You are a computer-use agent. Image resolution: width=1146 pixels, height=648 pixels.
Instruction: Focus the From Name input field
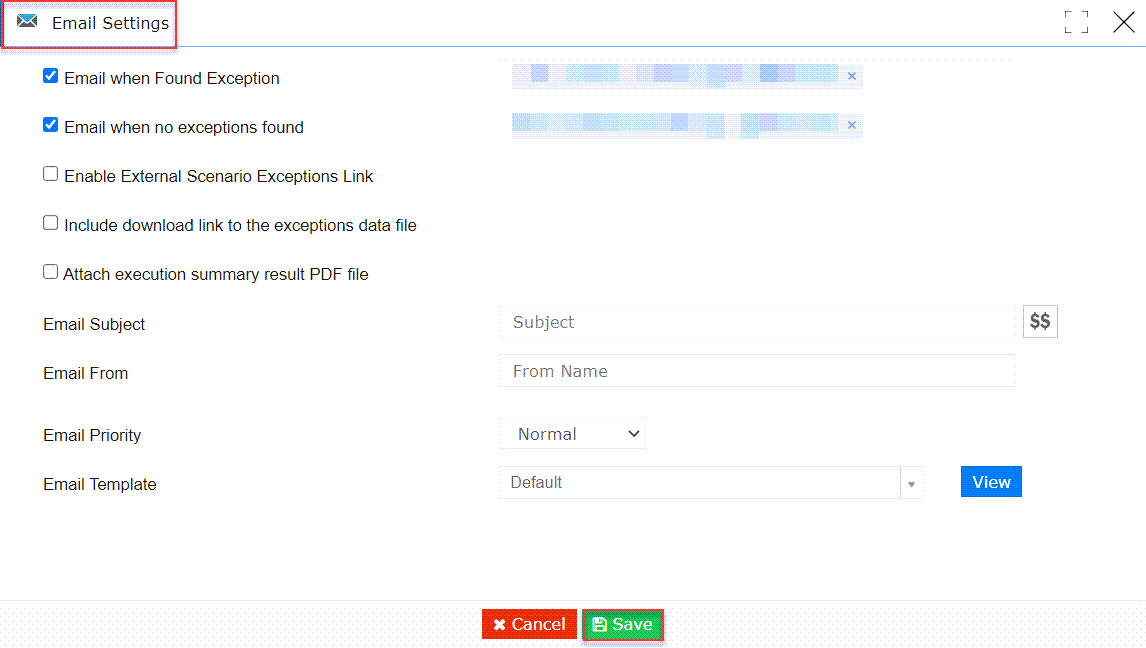coord(757,371)
